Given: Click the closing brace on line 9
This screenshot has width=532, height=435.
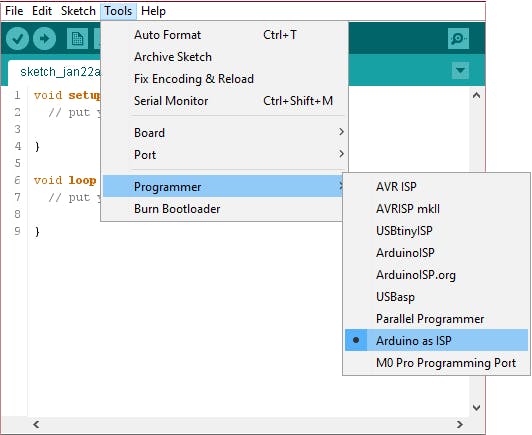Looking at the screenshot, I should tap(37, 231).
